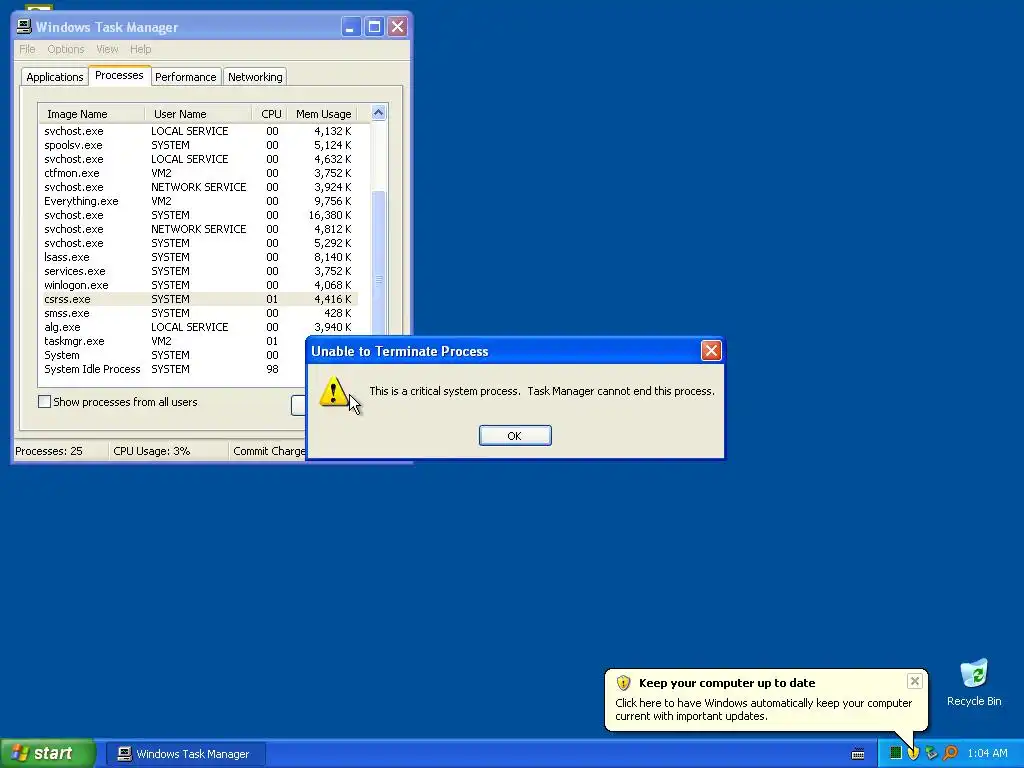Select the Everything.exe process
The height and width of the screenshot is (768, 1024).
point(198,201)
